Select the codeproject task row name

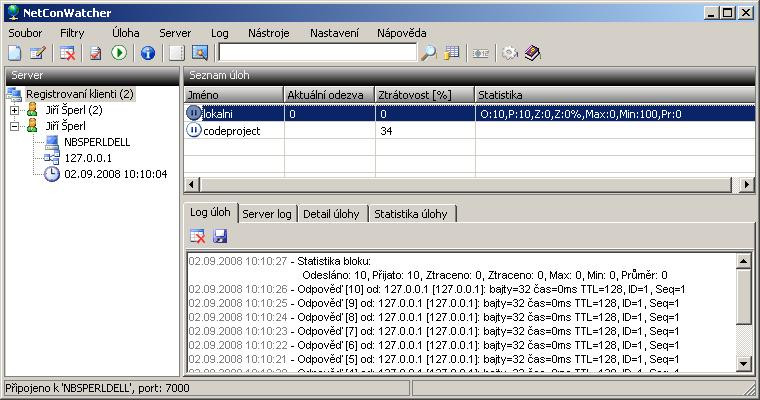232,131
